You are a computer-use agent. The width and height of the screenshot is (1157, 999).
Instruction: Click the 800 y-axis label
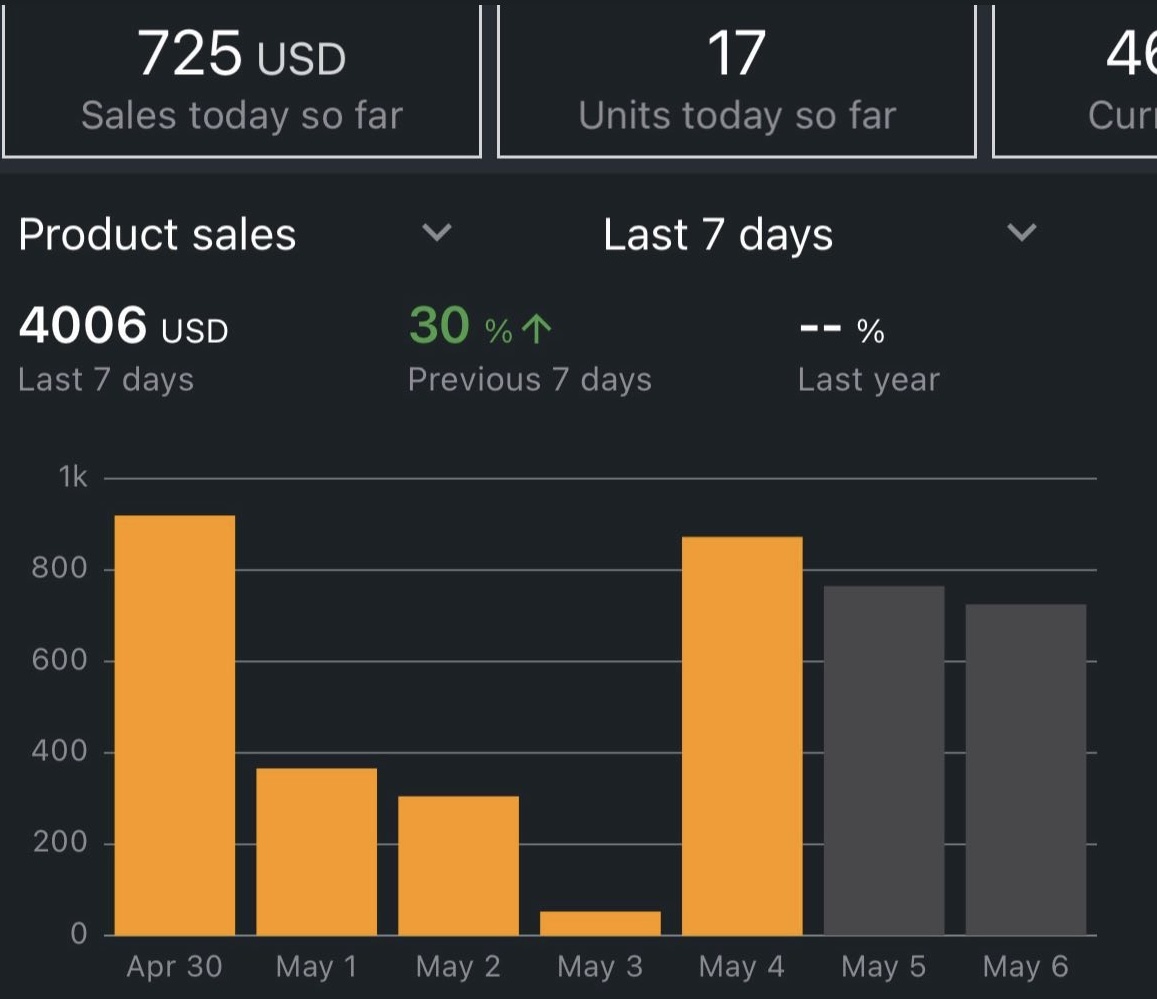tap(60, 569)
